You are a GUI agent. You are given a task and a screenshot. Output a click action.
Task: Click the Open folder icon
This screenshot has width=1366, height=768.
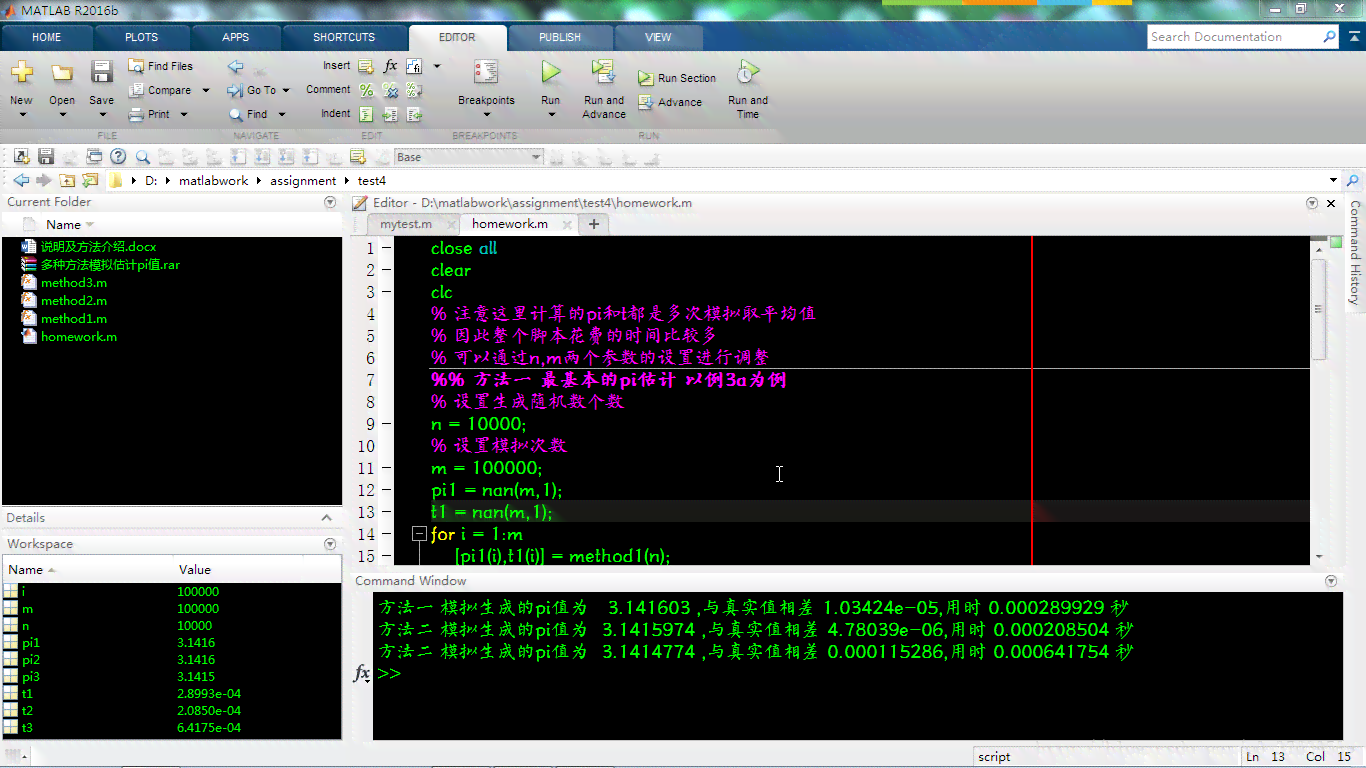coord(62,72)
